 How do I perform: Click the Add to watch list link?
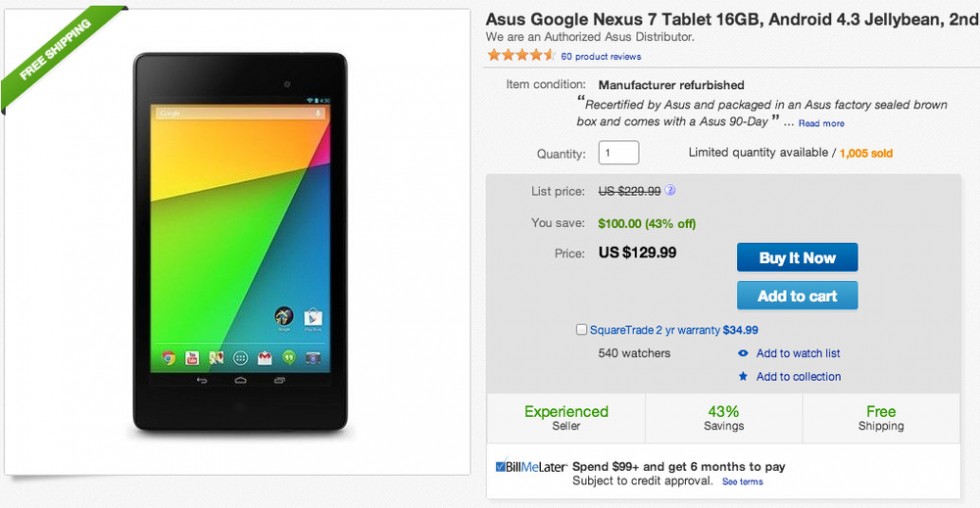coord(798,353)
